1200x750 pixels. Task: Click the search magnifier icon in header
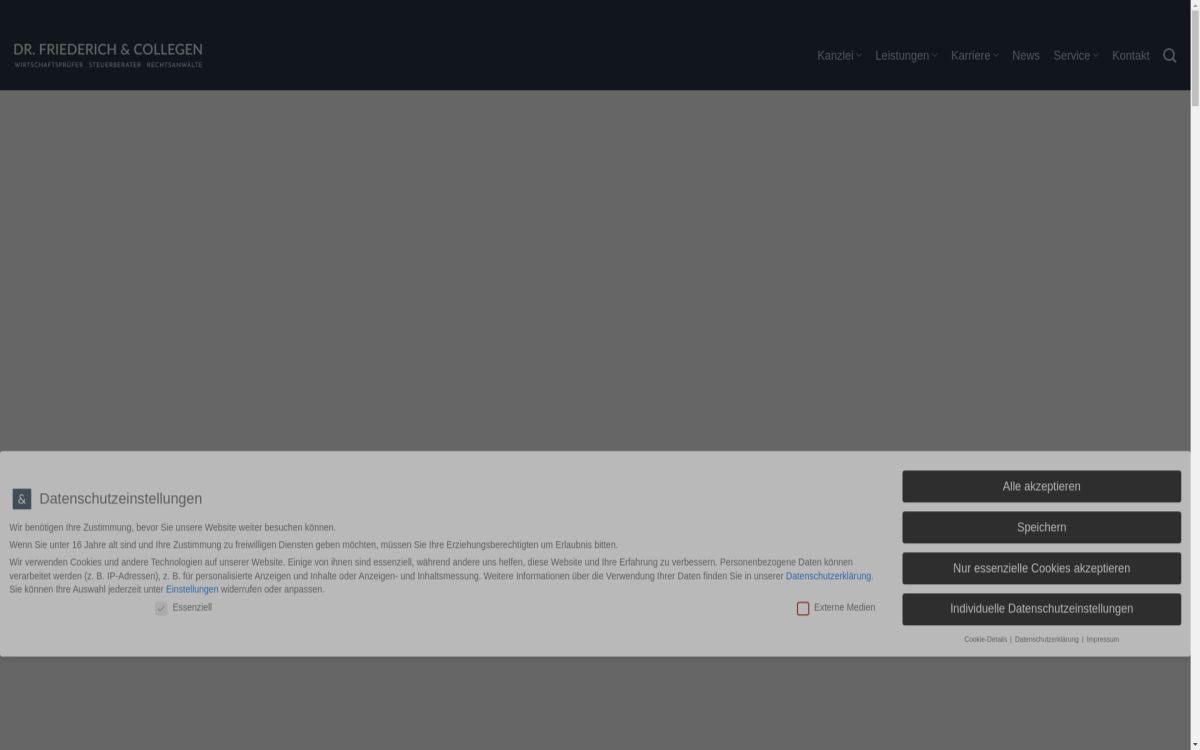[1169, 56]
